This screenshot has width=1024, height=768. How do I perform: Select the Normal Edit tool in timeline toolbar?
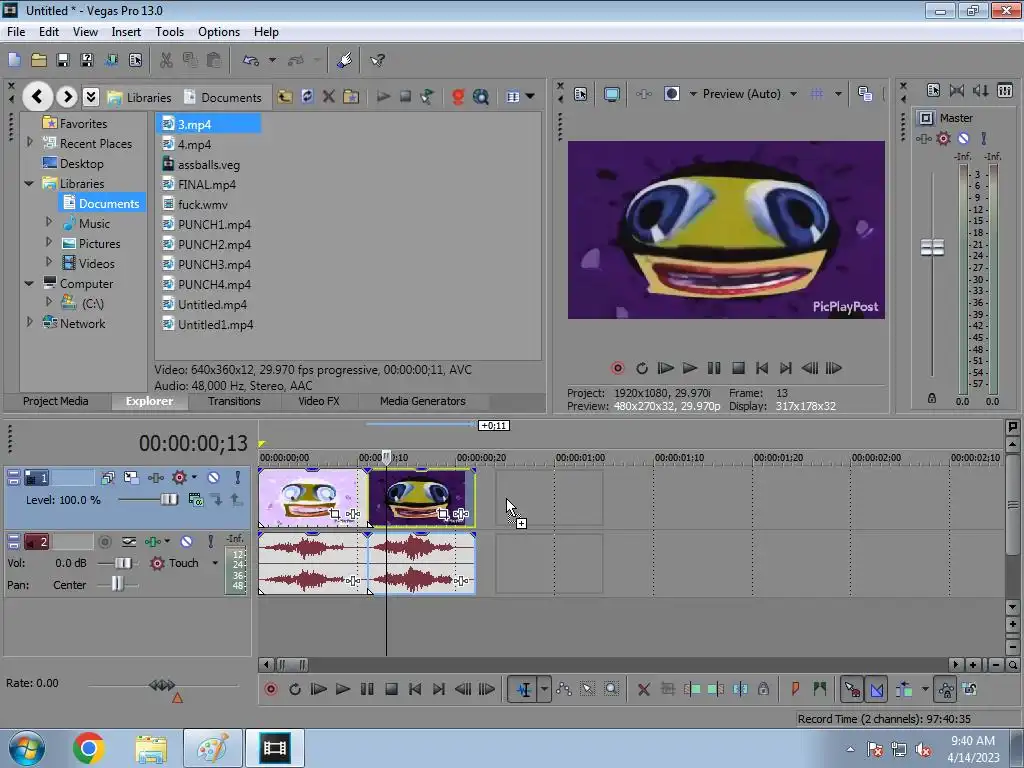pos(524,689)
